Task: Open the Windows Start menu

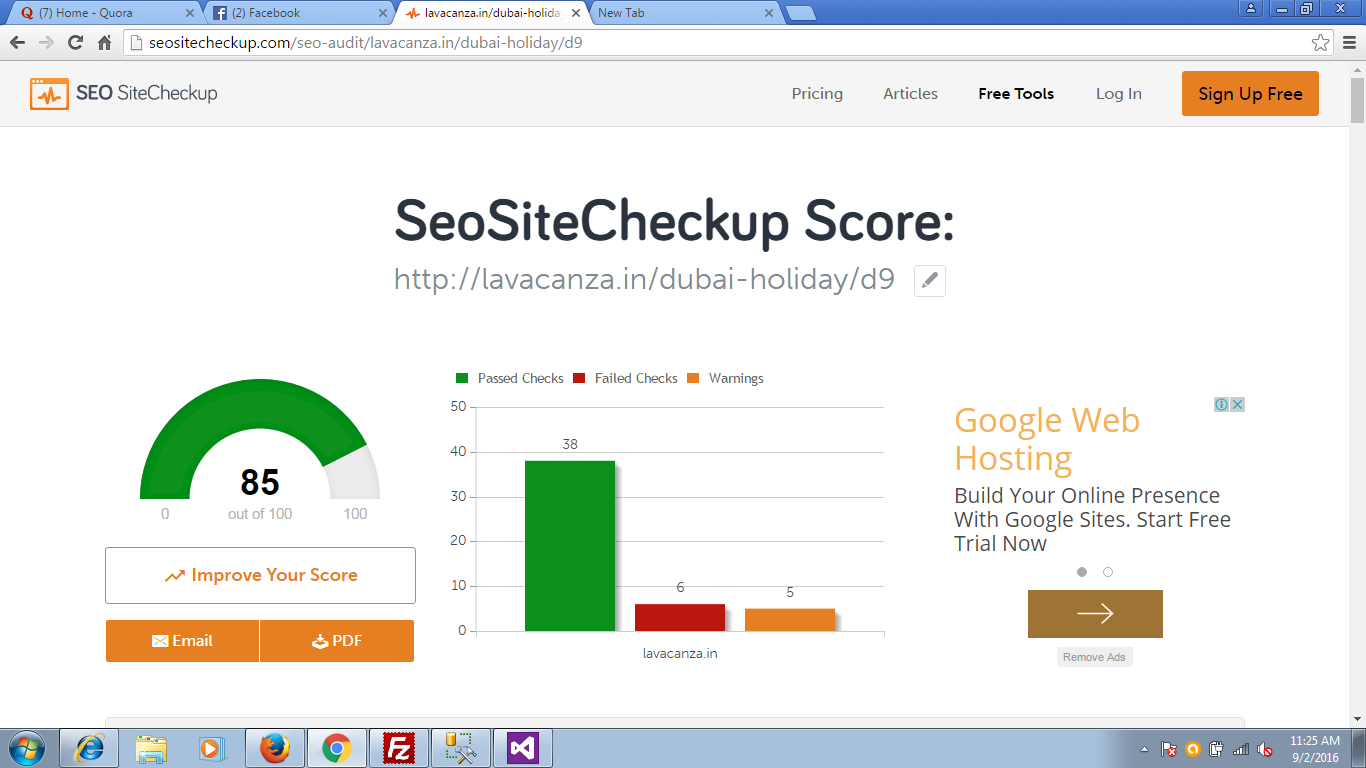Action: point(26,748)
